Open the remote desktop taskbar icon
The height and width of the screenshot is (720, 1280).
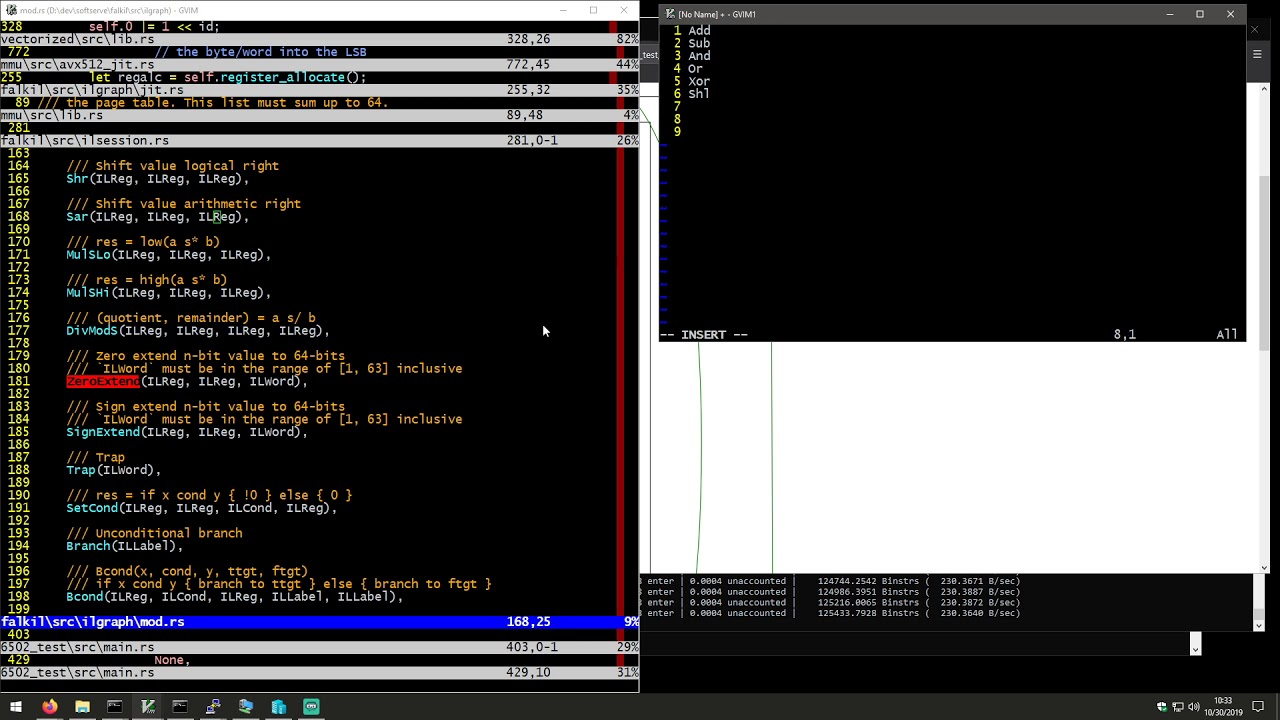(x=246, y=707)
